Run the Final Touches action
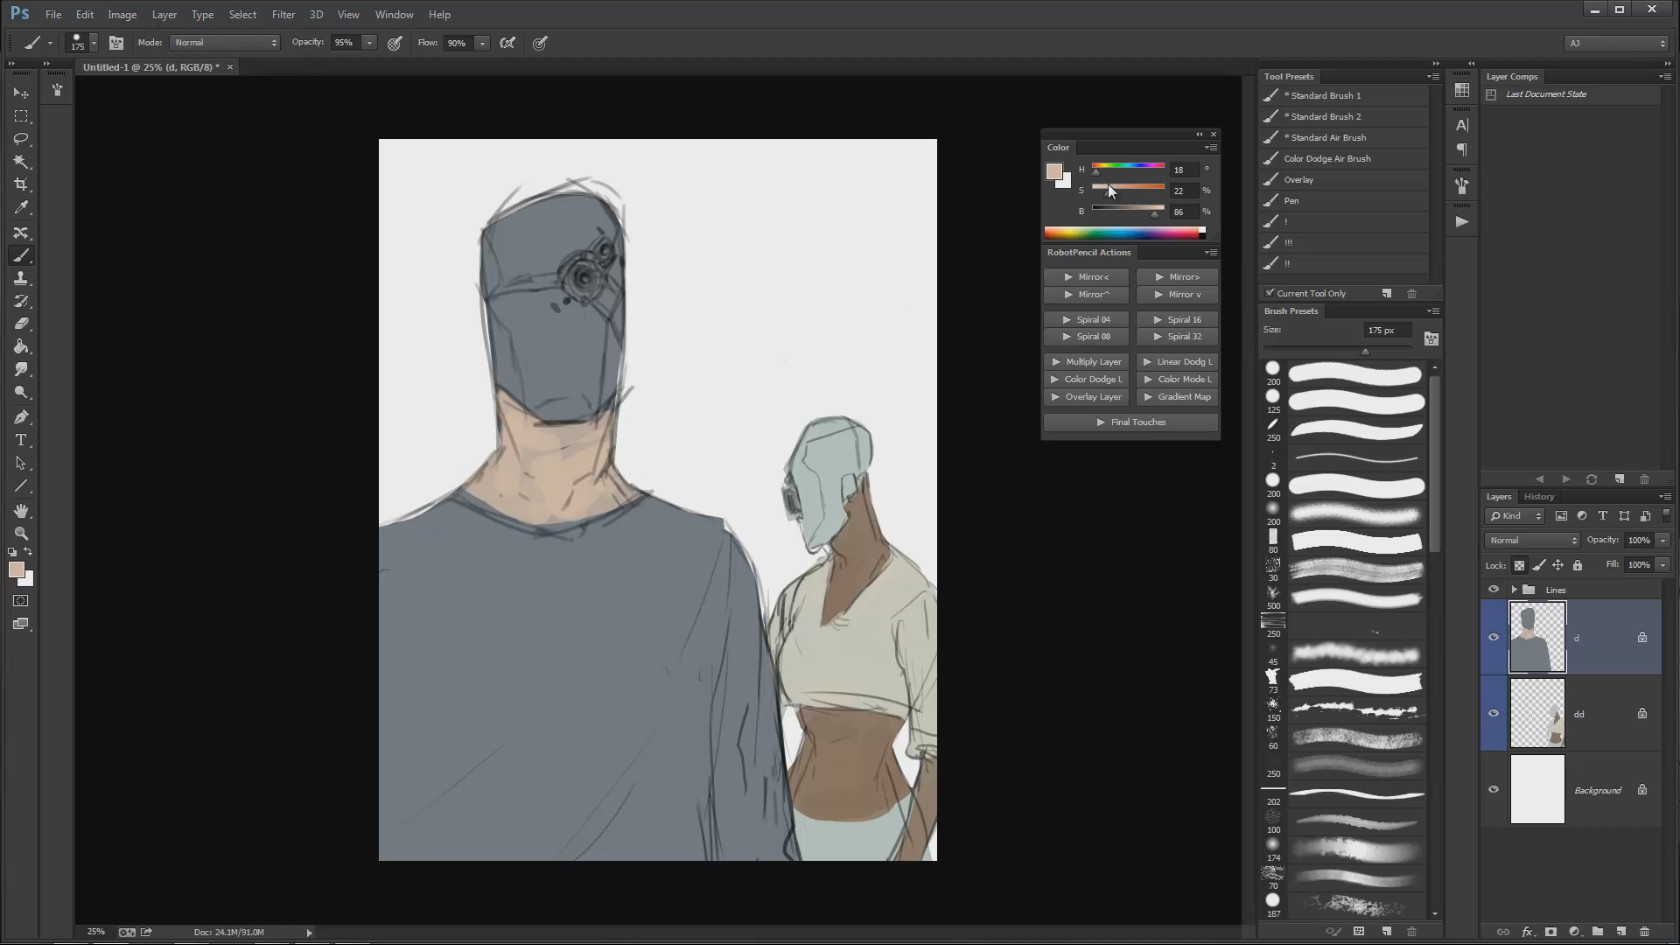The width and height of the screenshot is (1680, 945). click(x=1130, y=422)
